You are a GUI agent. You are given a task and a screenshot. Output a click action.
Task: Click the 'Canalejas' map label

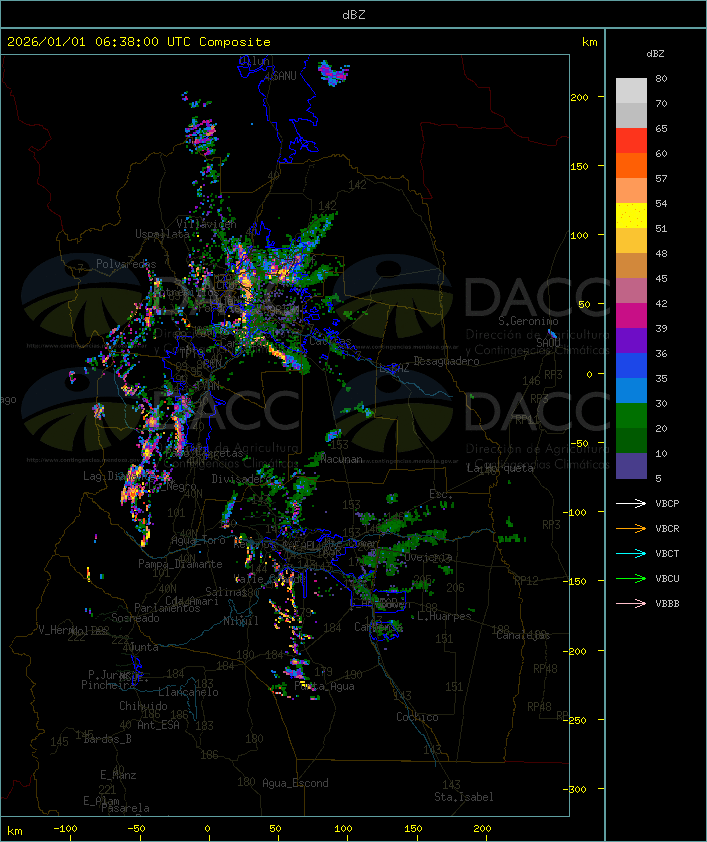click(523, 635)
